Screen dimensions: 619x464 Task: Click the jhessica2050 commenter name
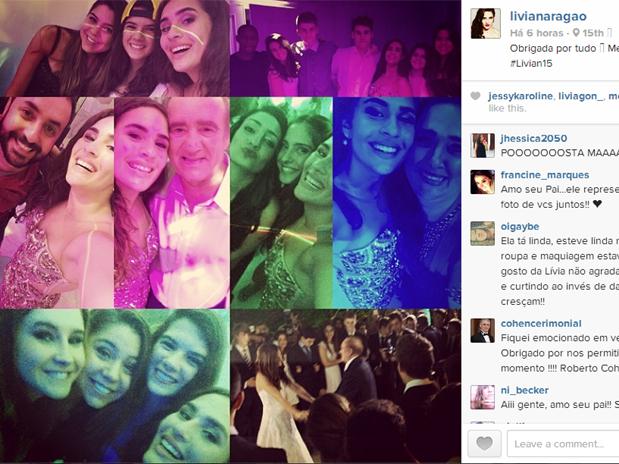534,138
